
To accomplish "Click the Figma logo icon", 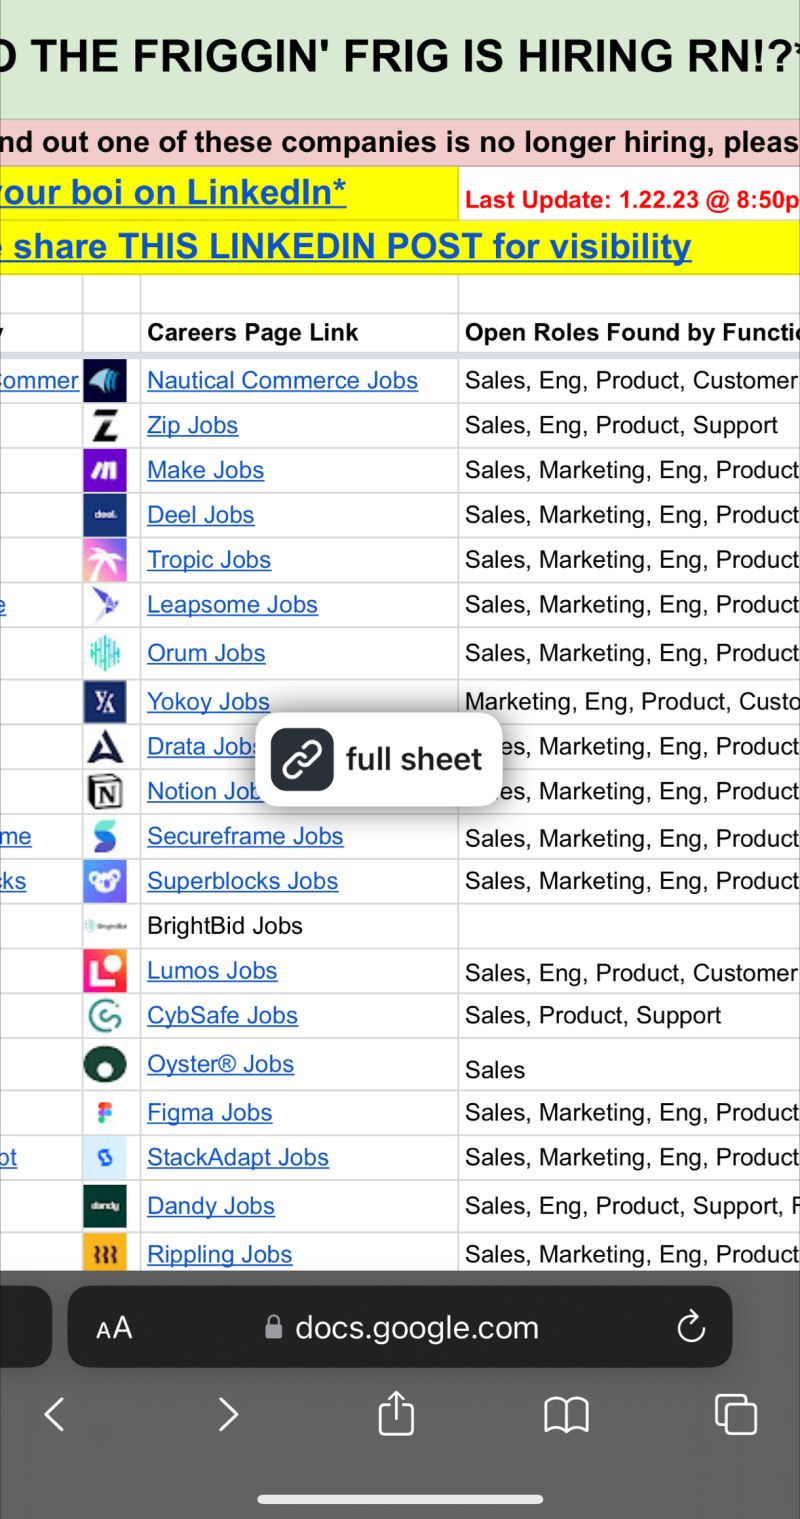I will pos(105,1112).
